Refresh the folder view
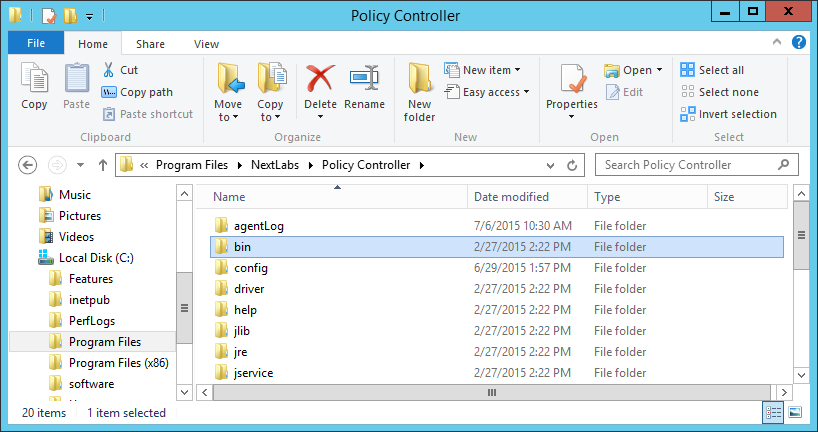Image resolution: width=818 pixels, height=432 pixels. pos(572,166)
